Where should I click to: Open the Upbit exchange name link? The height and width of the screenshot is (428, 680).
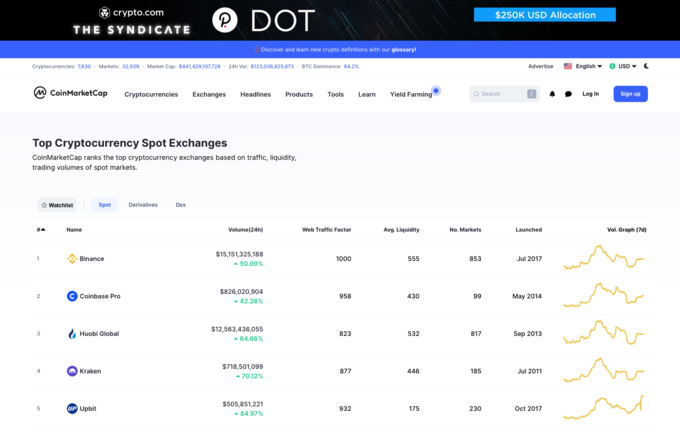point(88,408)
